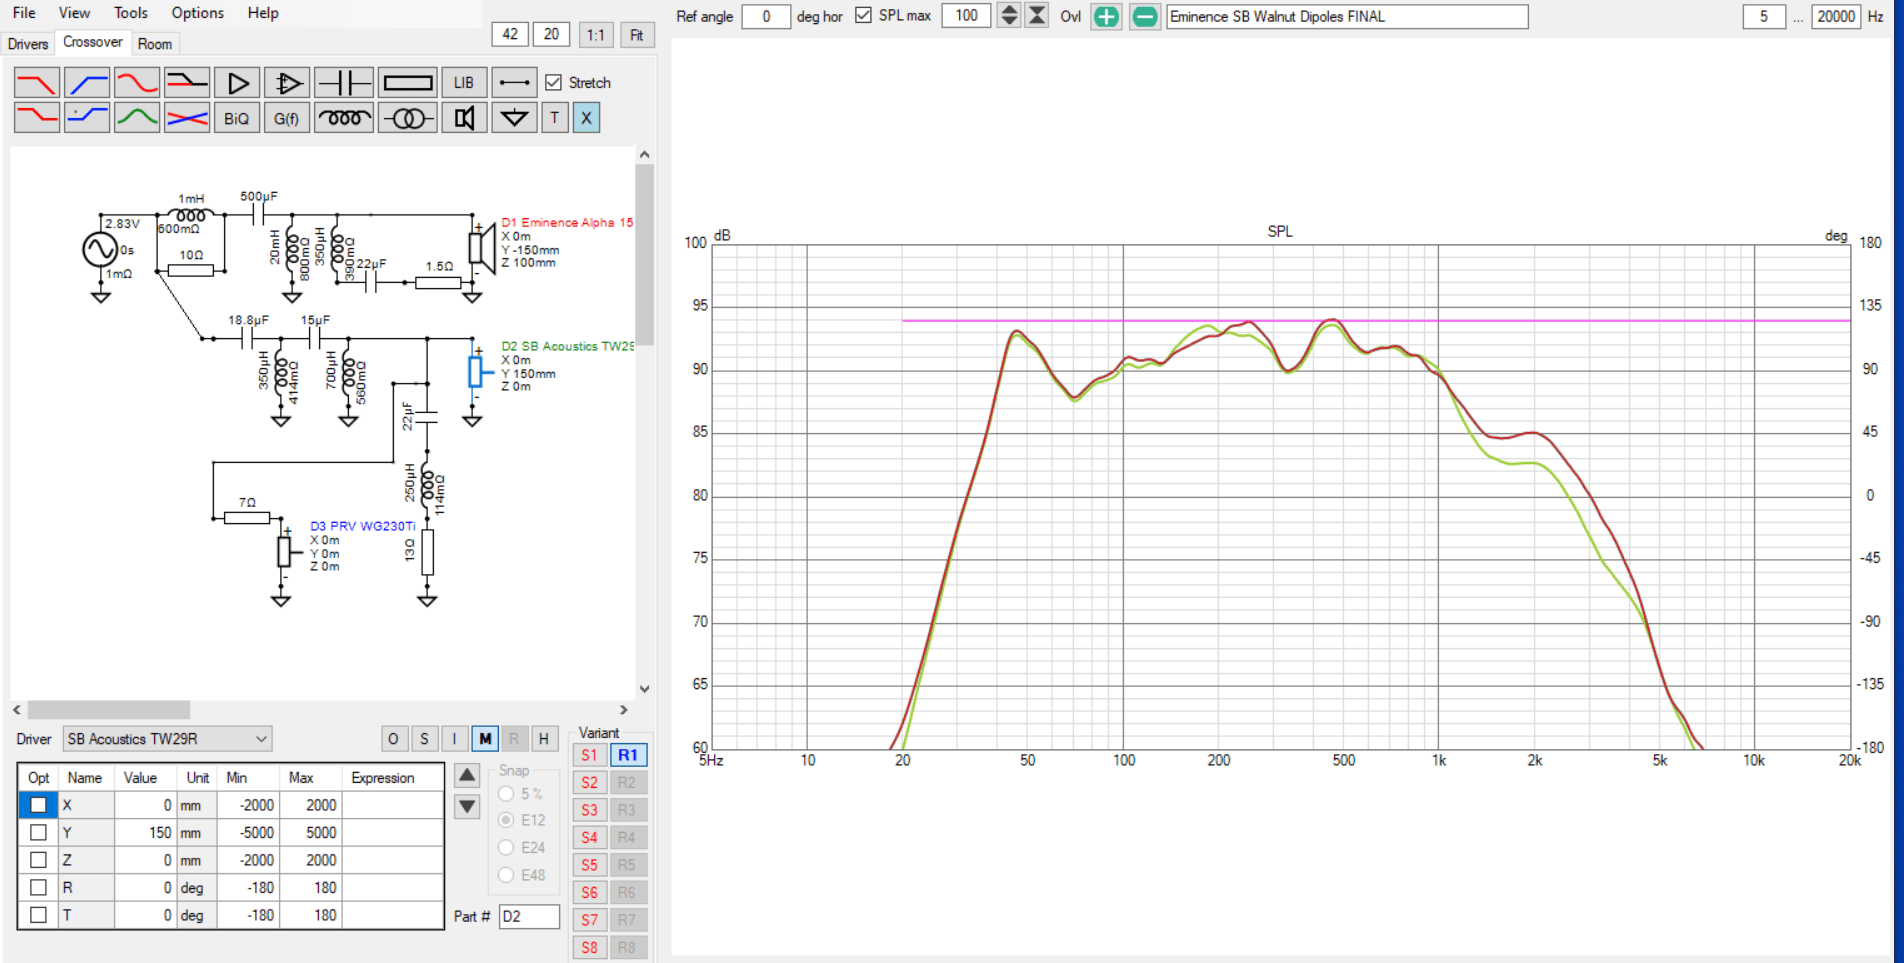Select the 5 % snap option
Screen dimensions: 1904x963
point(506,794)
